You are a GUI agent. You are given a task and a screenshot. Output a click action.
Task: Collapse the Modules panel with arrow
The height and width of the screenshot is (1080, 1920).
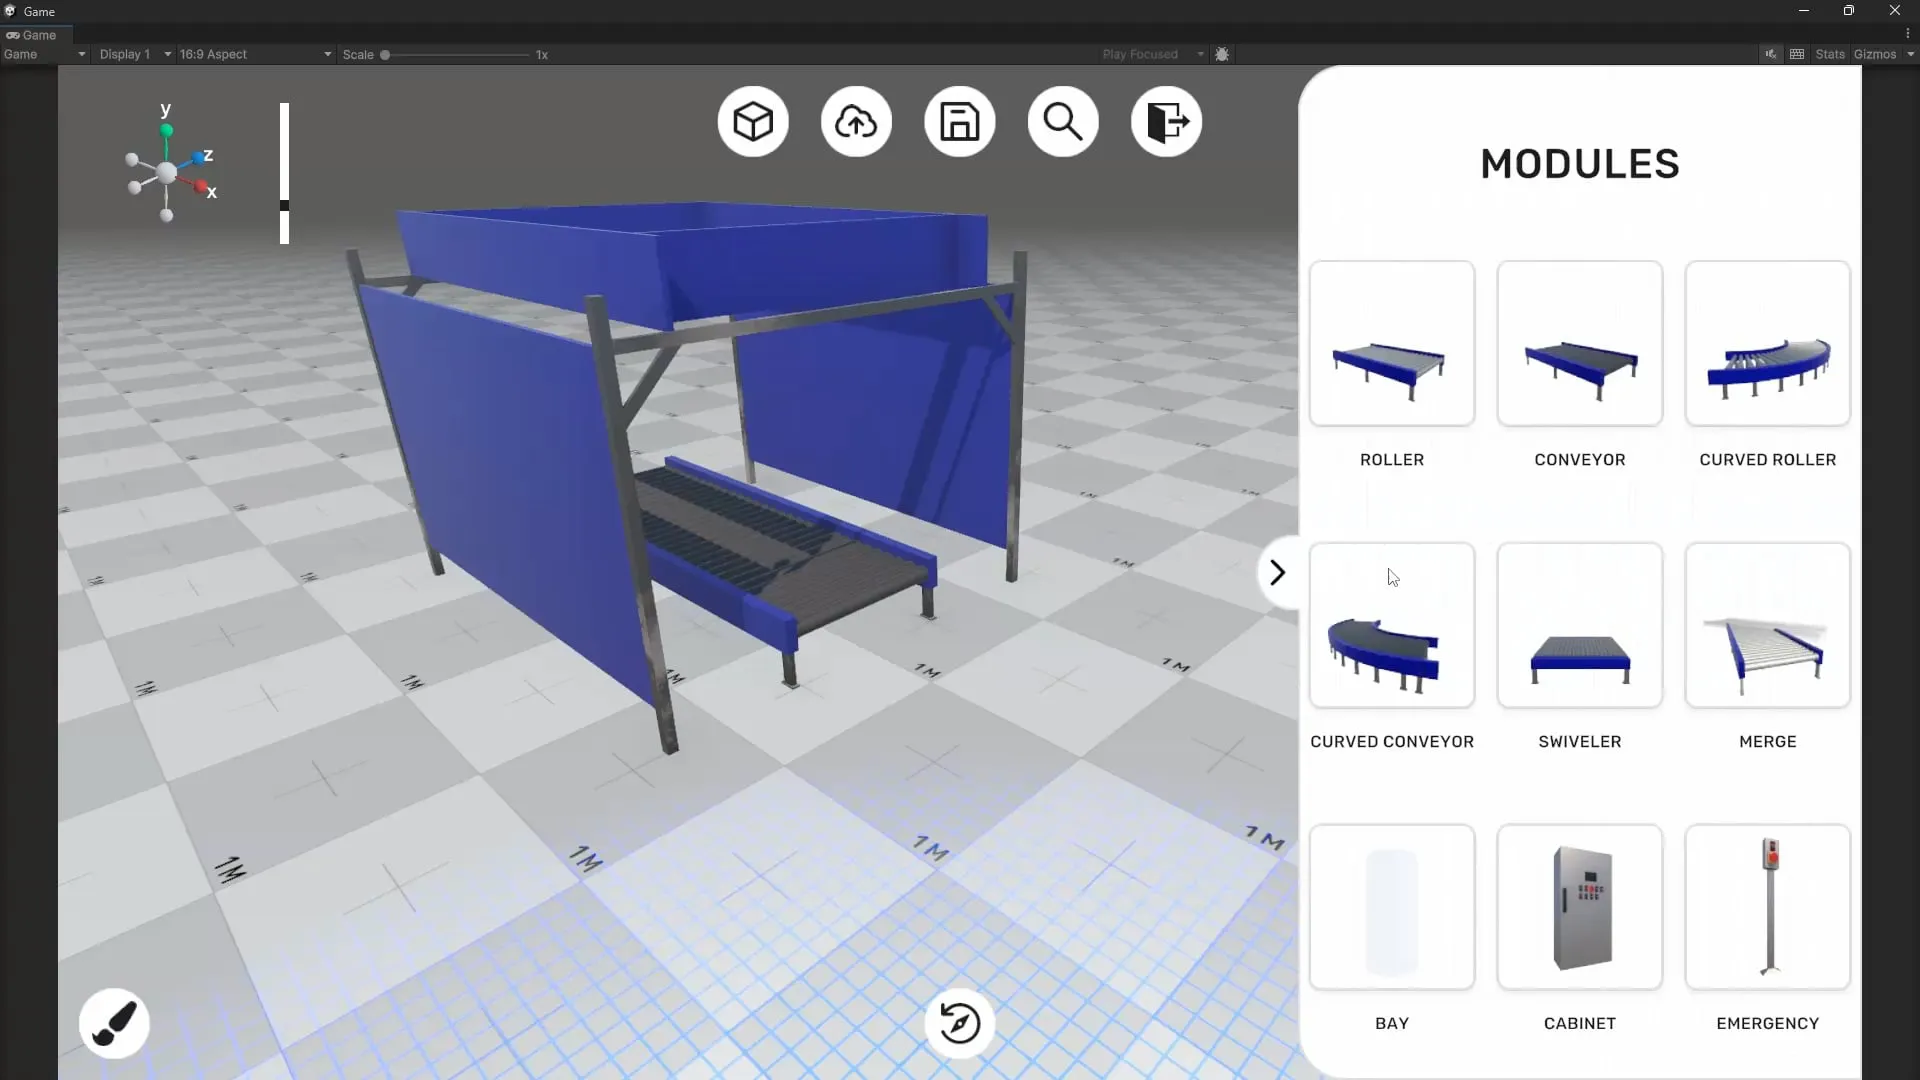1277,573
